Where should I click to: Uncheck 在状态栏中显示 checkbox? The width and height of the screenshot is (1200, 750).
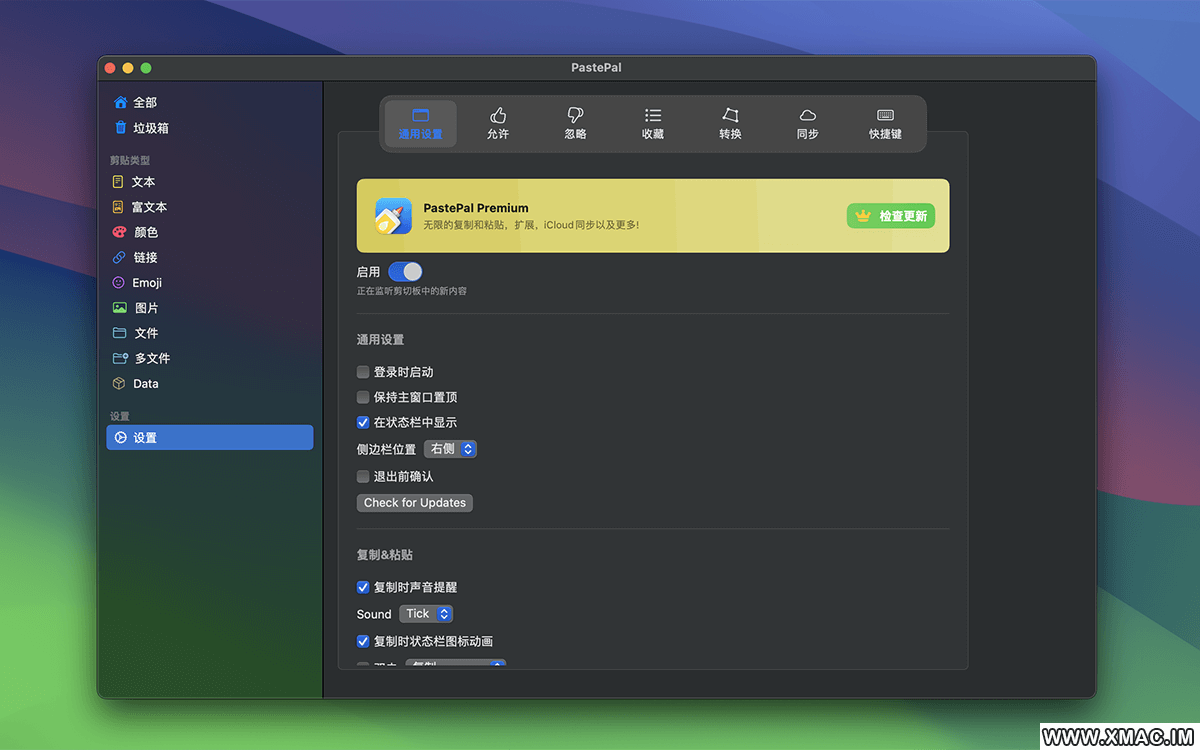[x=363, y=423]
